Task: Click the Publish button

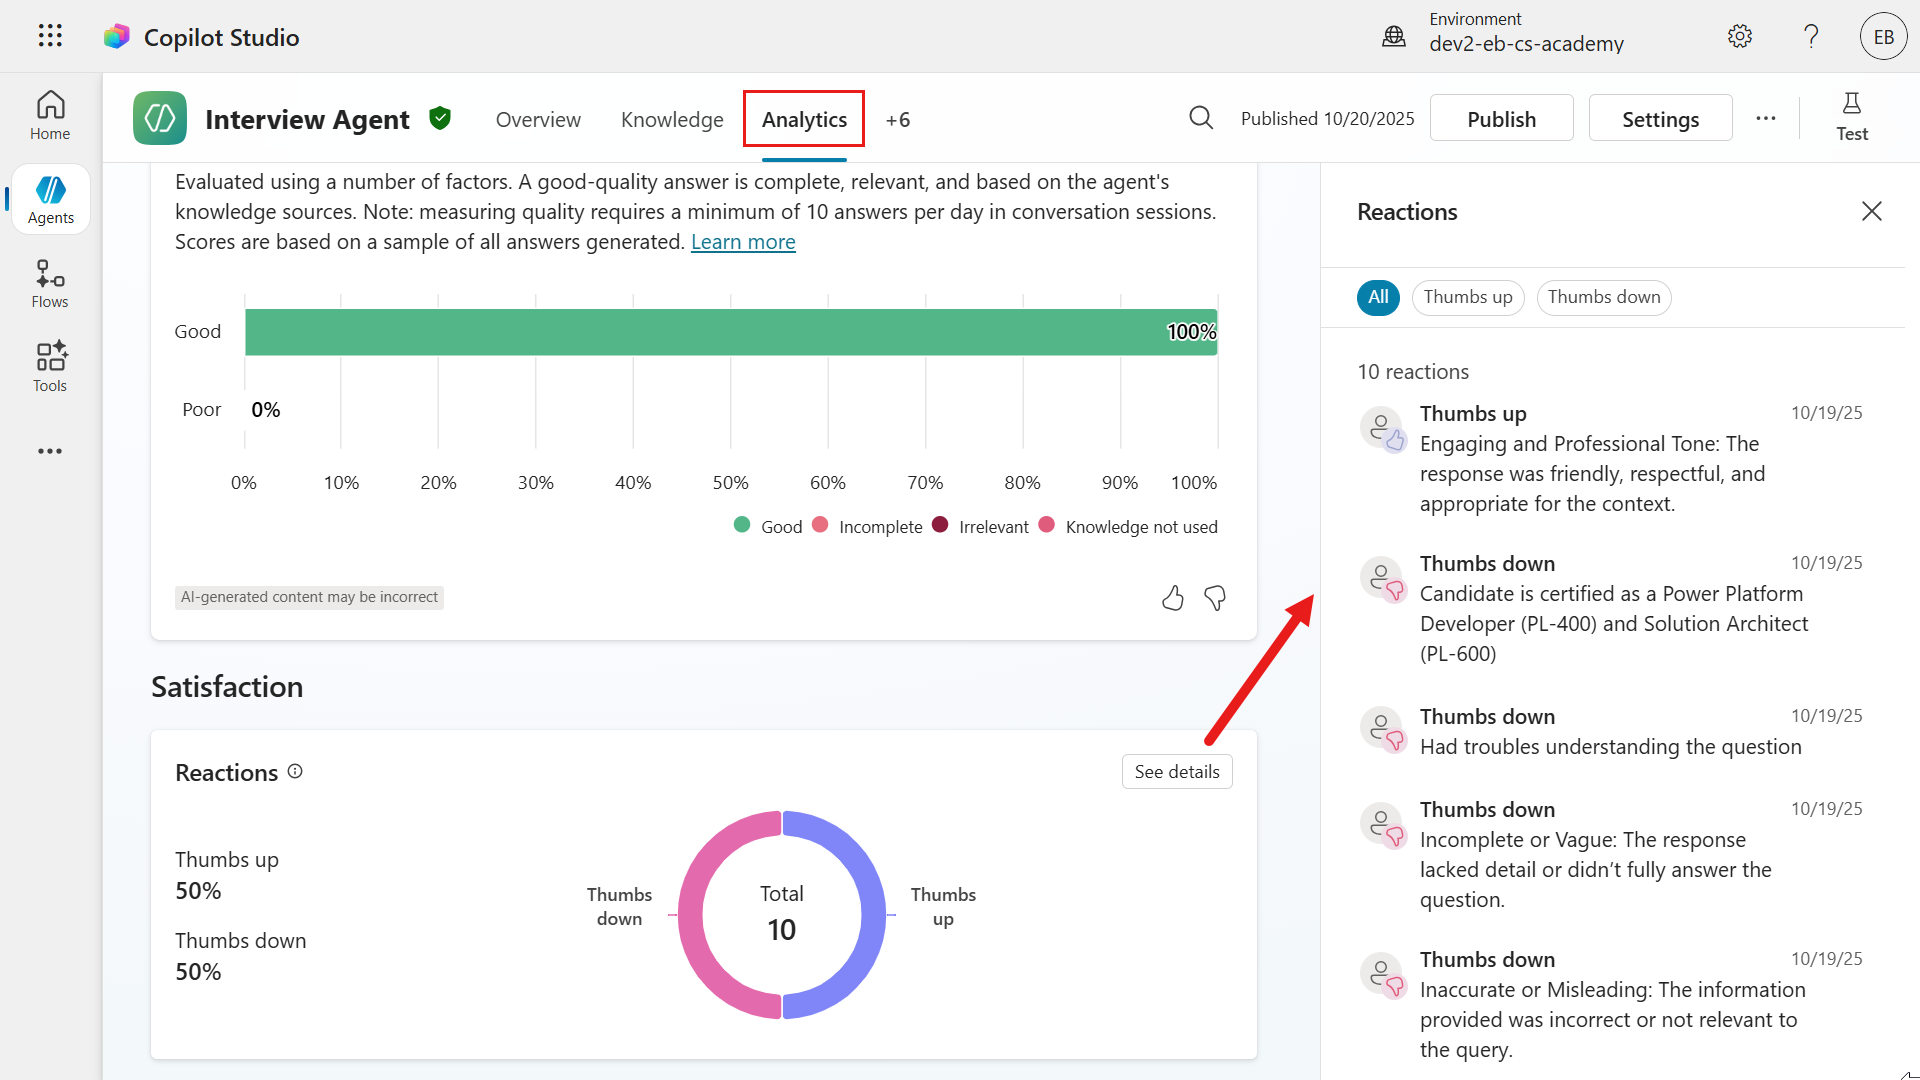Action: (1501, 117)
